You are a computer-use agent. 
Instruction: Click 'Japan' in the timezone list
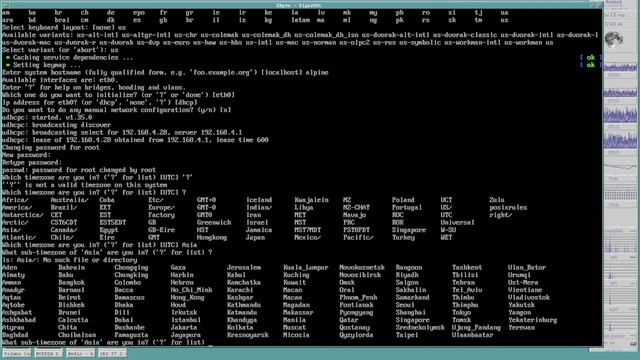coord(255,238)
